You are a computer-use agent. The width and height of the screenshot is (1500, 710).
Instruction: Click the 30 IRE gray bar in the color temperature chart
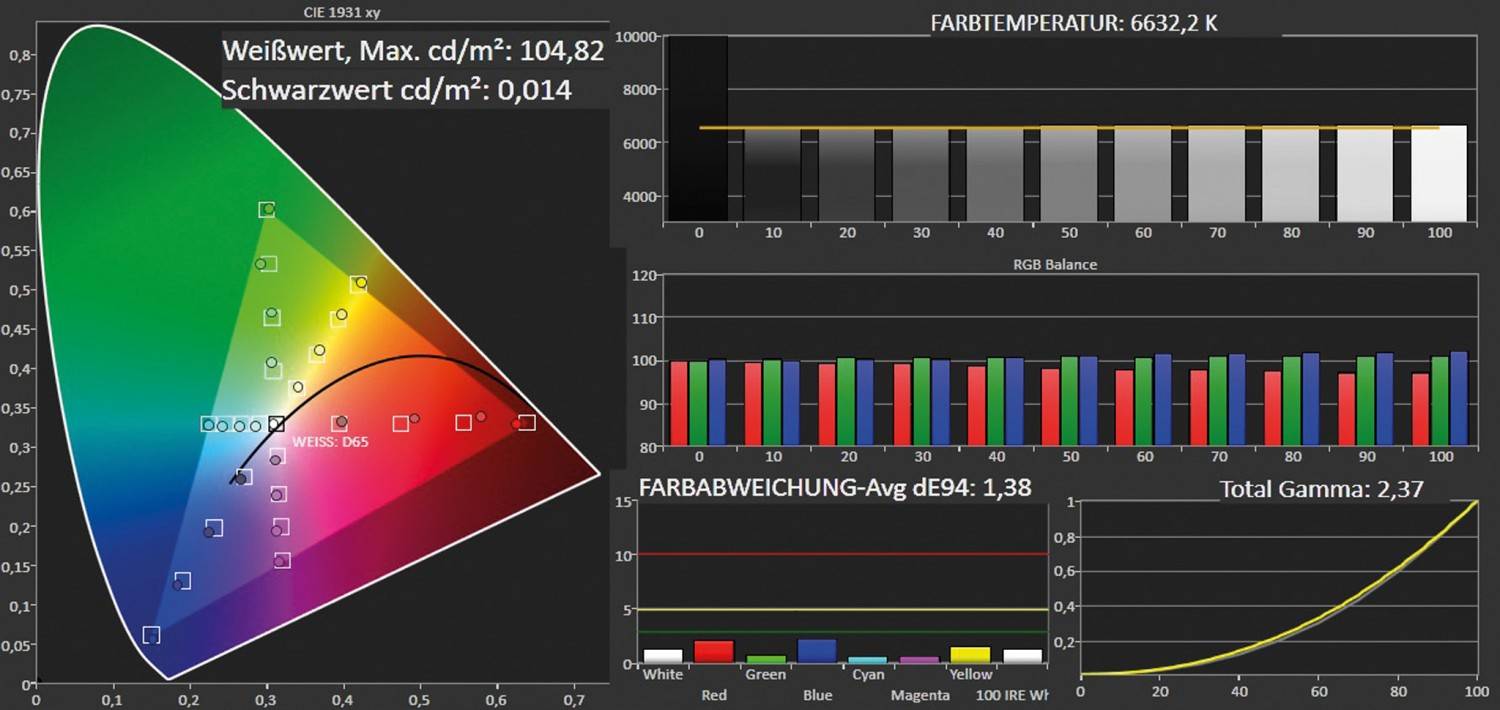[x=920, y=174]
